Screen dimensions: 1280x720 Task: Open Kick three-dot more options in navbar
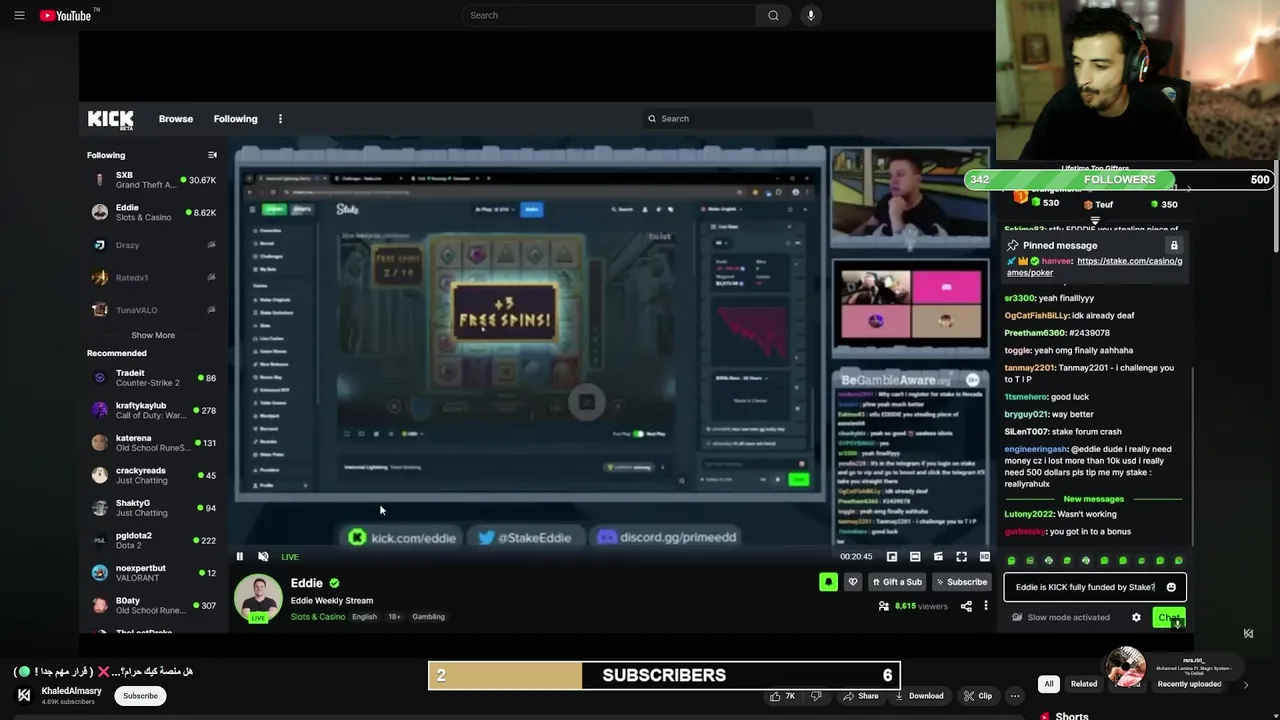[280, 119]
